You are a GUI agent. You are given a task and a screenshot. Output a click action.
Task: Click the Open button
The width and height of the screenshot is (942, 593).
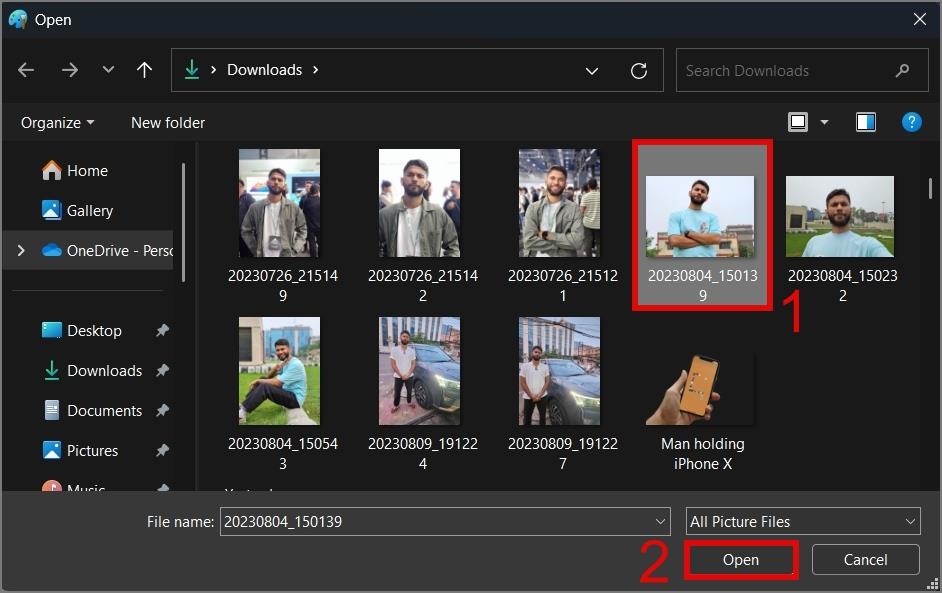coord(741,560)
